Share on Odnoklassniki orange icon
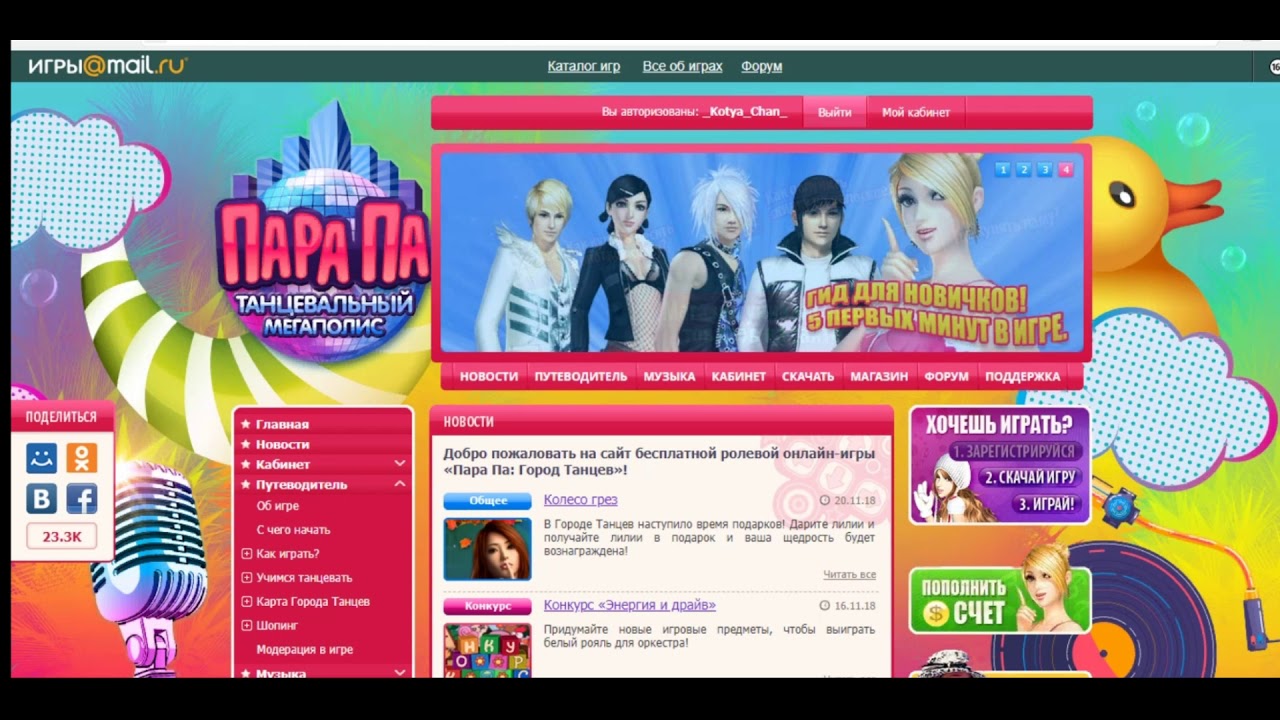The width and height of the screenshot is (1280, 720). (81, 458)
